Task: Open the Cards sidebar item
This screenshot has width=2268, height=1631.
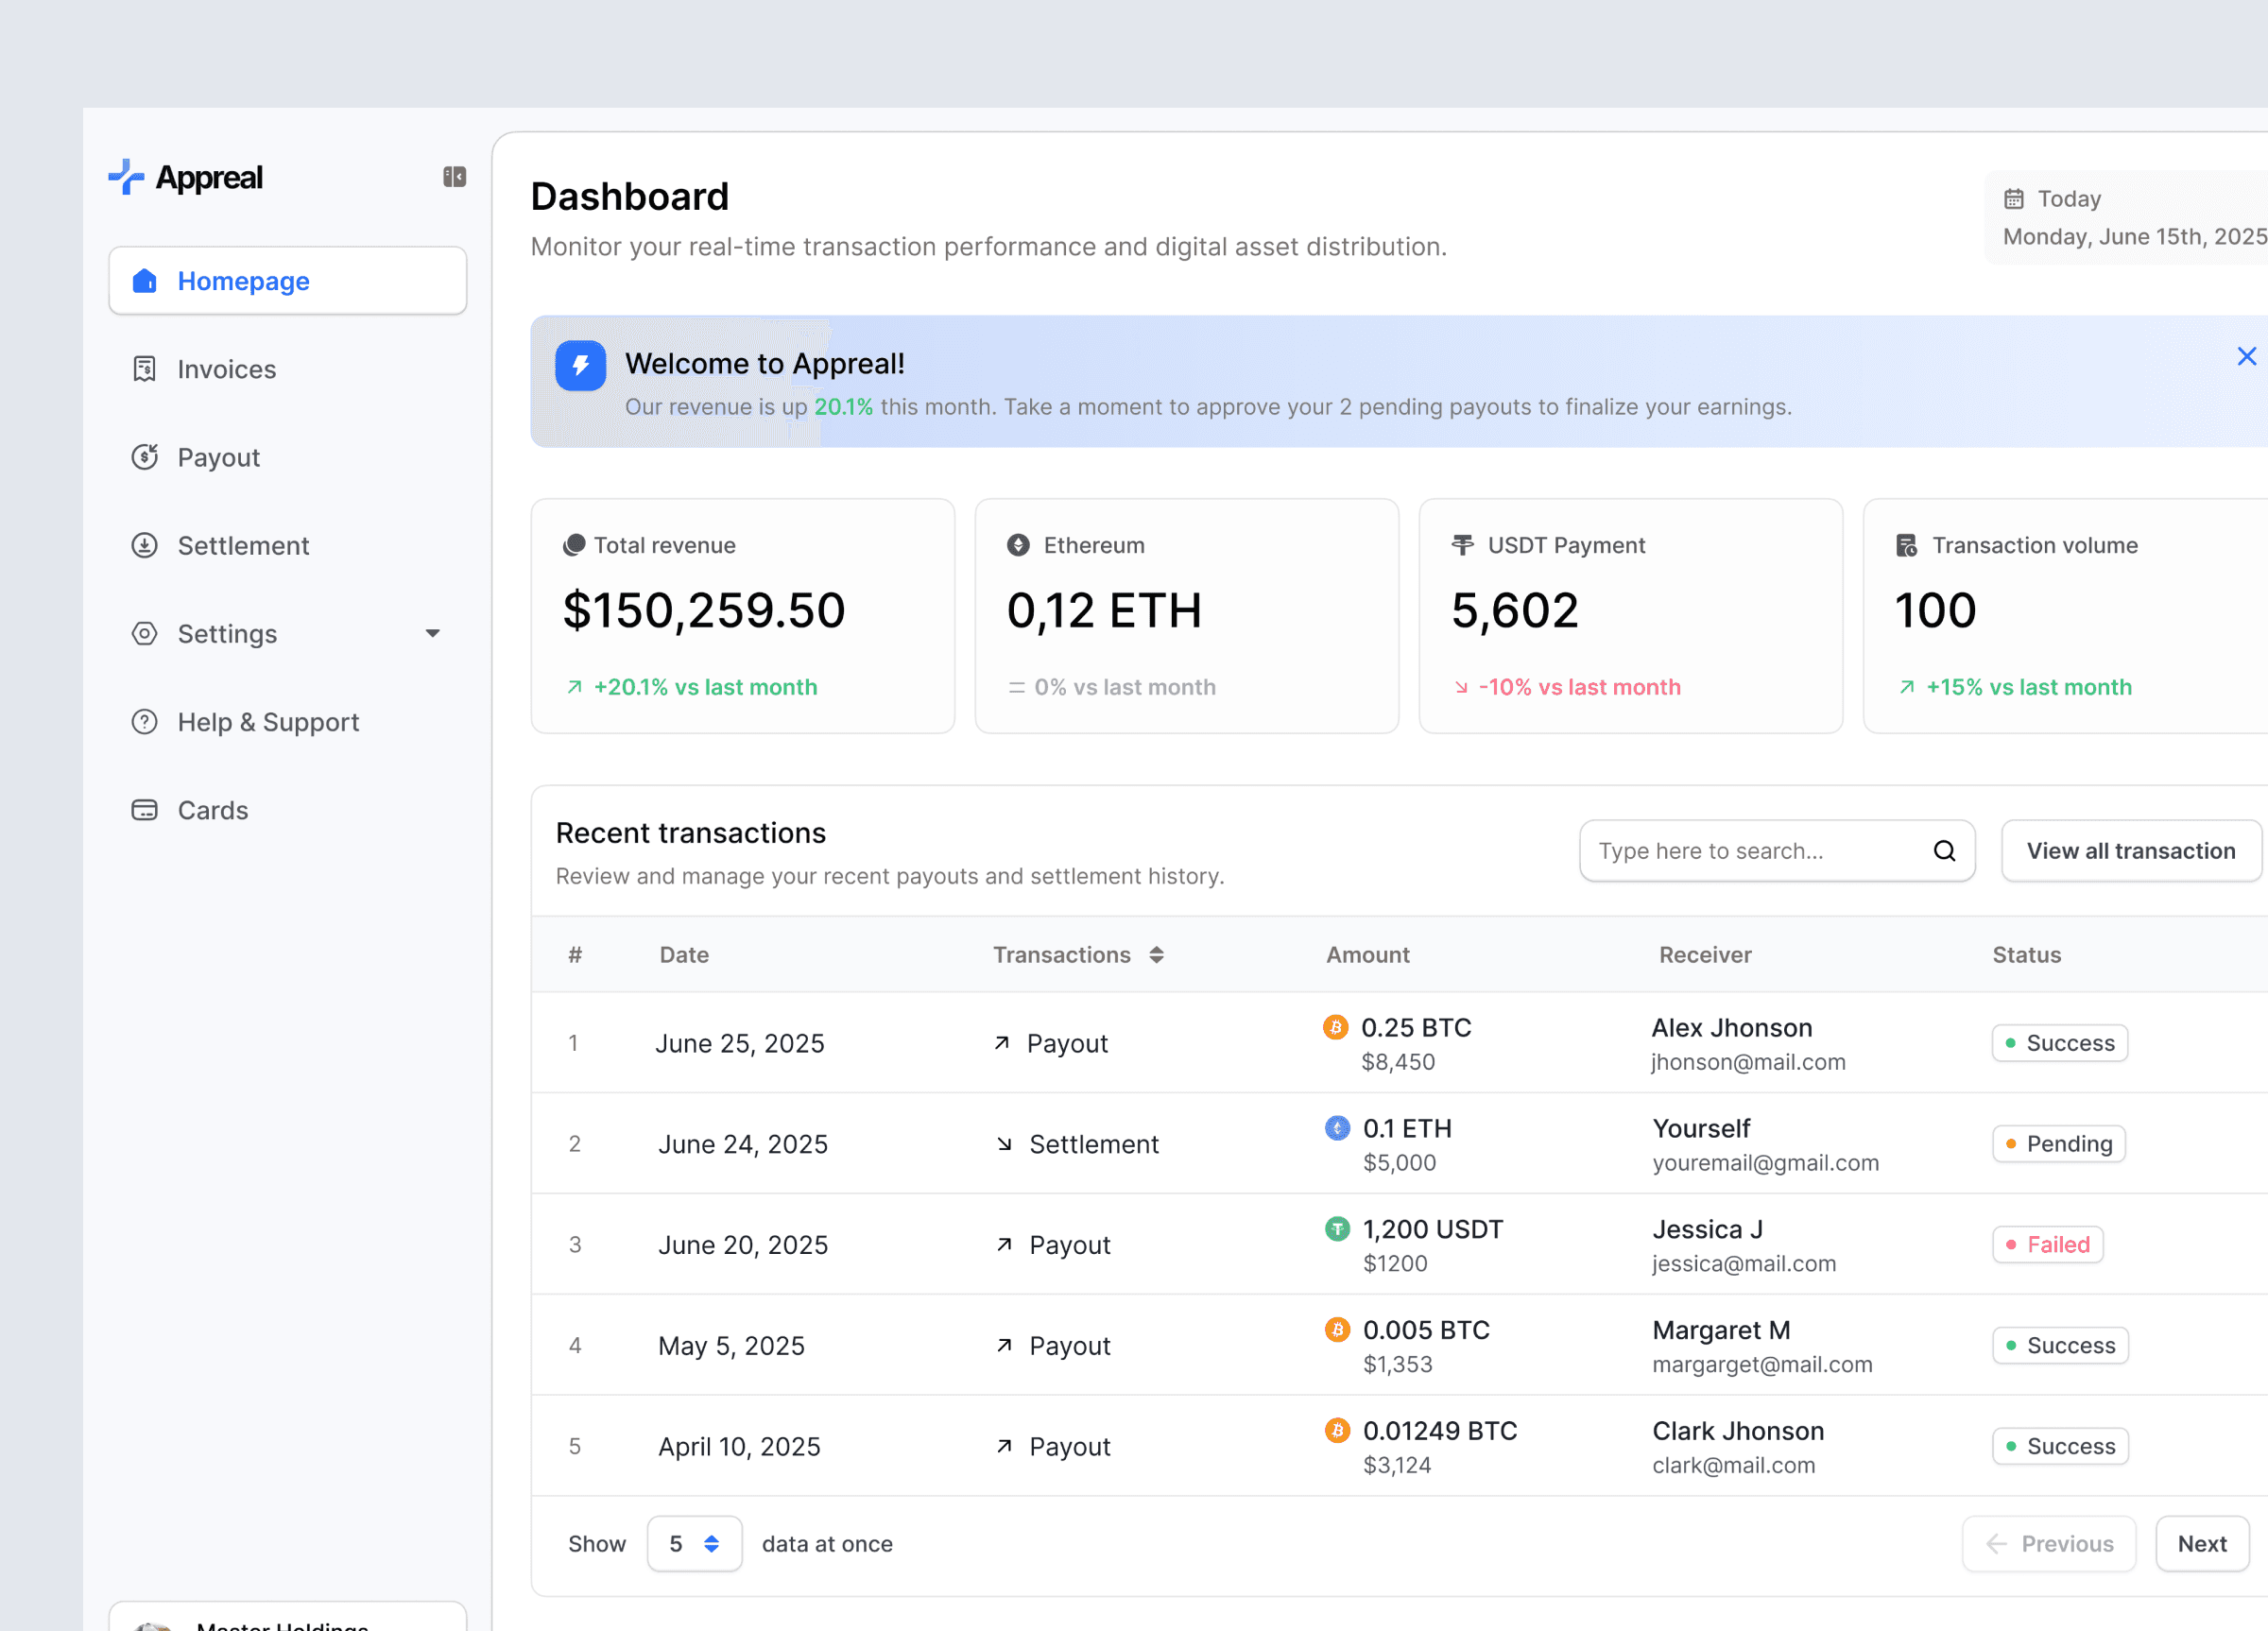Action: (212, 811)
